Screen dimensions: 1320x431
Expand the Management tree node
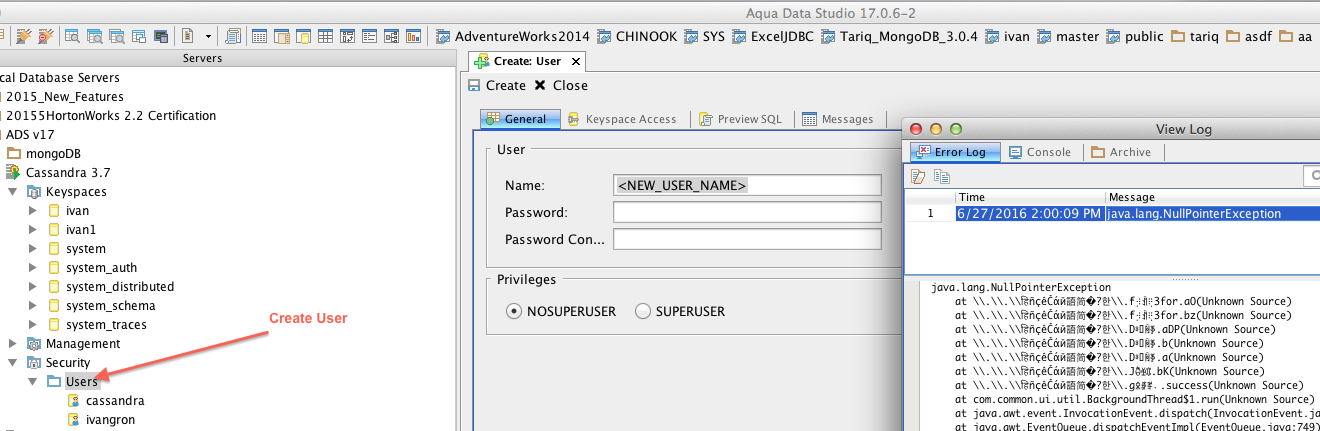tap(13, 343)
